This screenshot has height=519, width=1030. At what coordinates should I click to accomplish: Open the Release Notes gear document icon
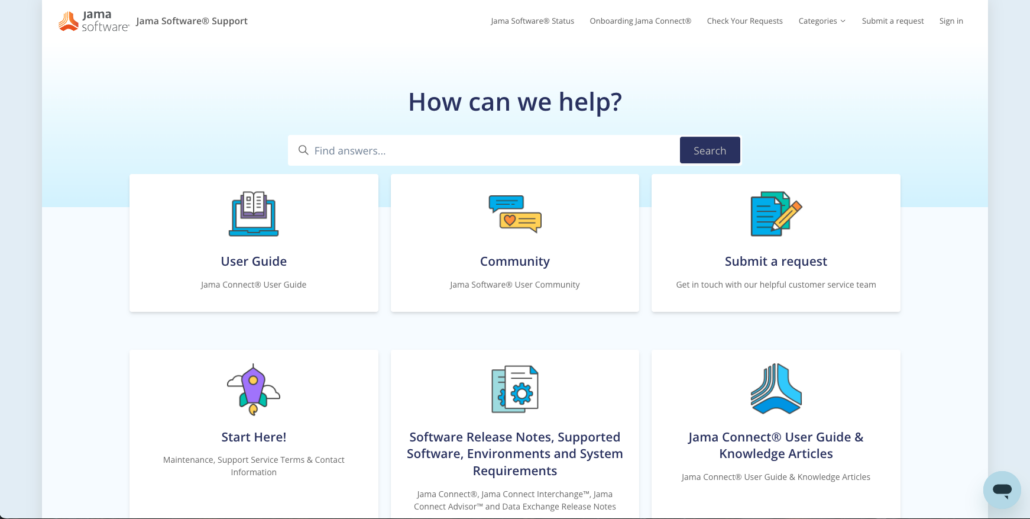[515, 390]
